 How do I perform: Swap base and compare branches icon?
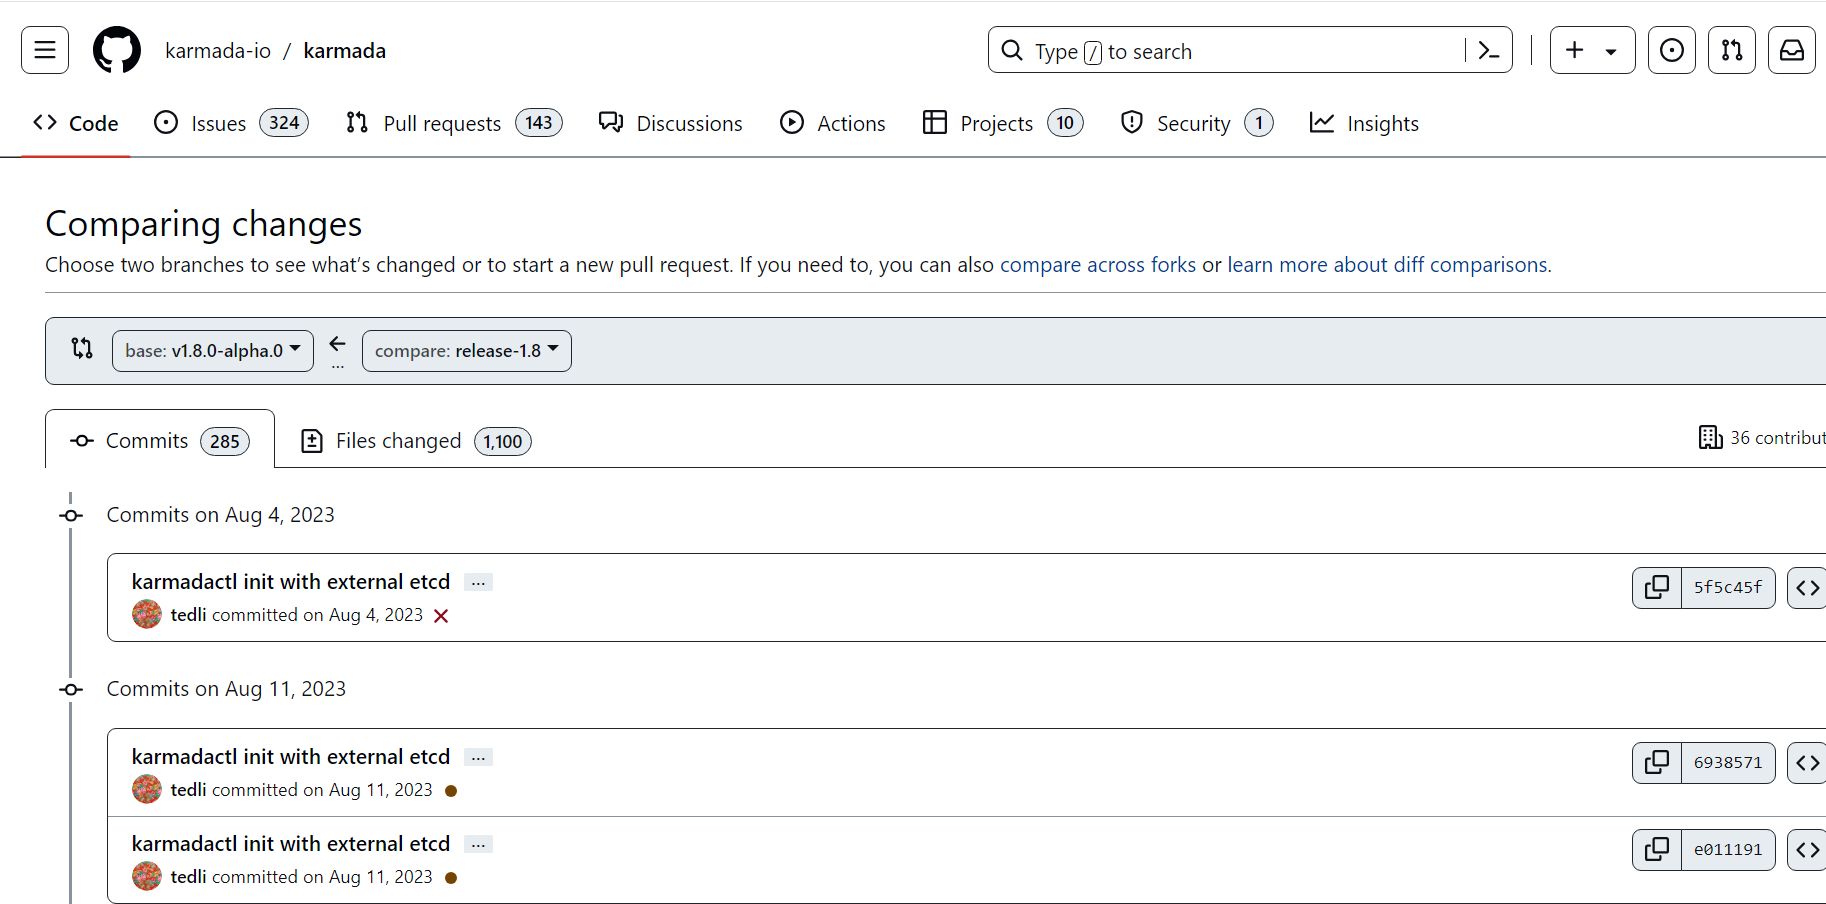(x=82, y=349)
